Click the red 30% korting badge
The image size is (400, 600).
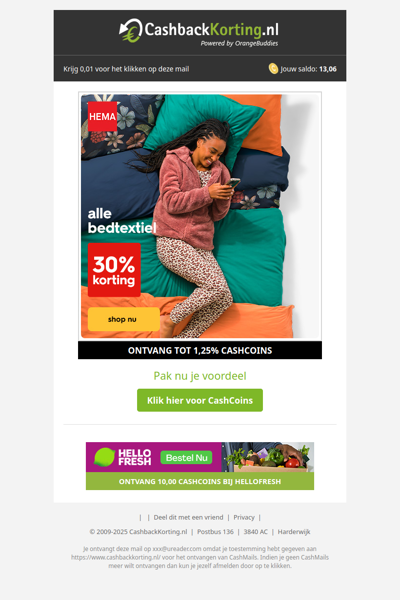114,270
